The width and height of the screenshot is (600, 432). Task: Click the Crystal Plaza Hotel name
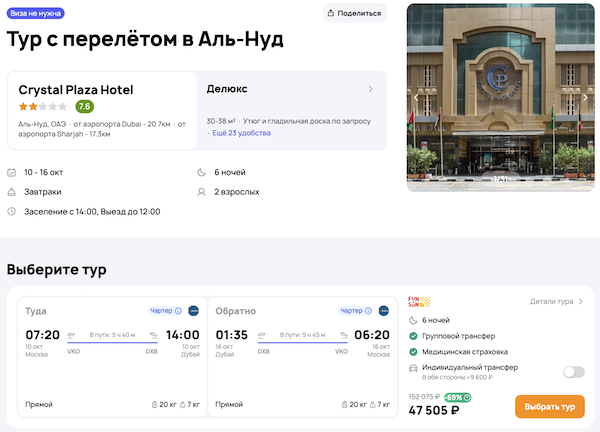76,89
